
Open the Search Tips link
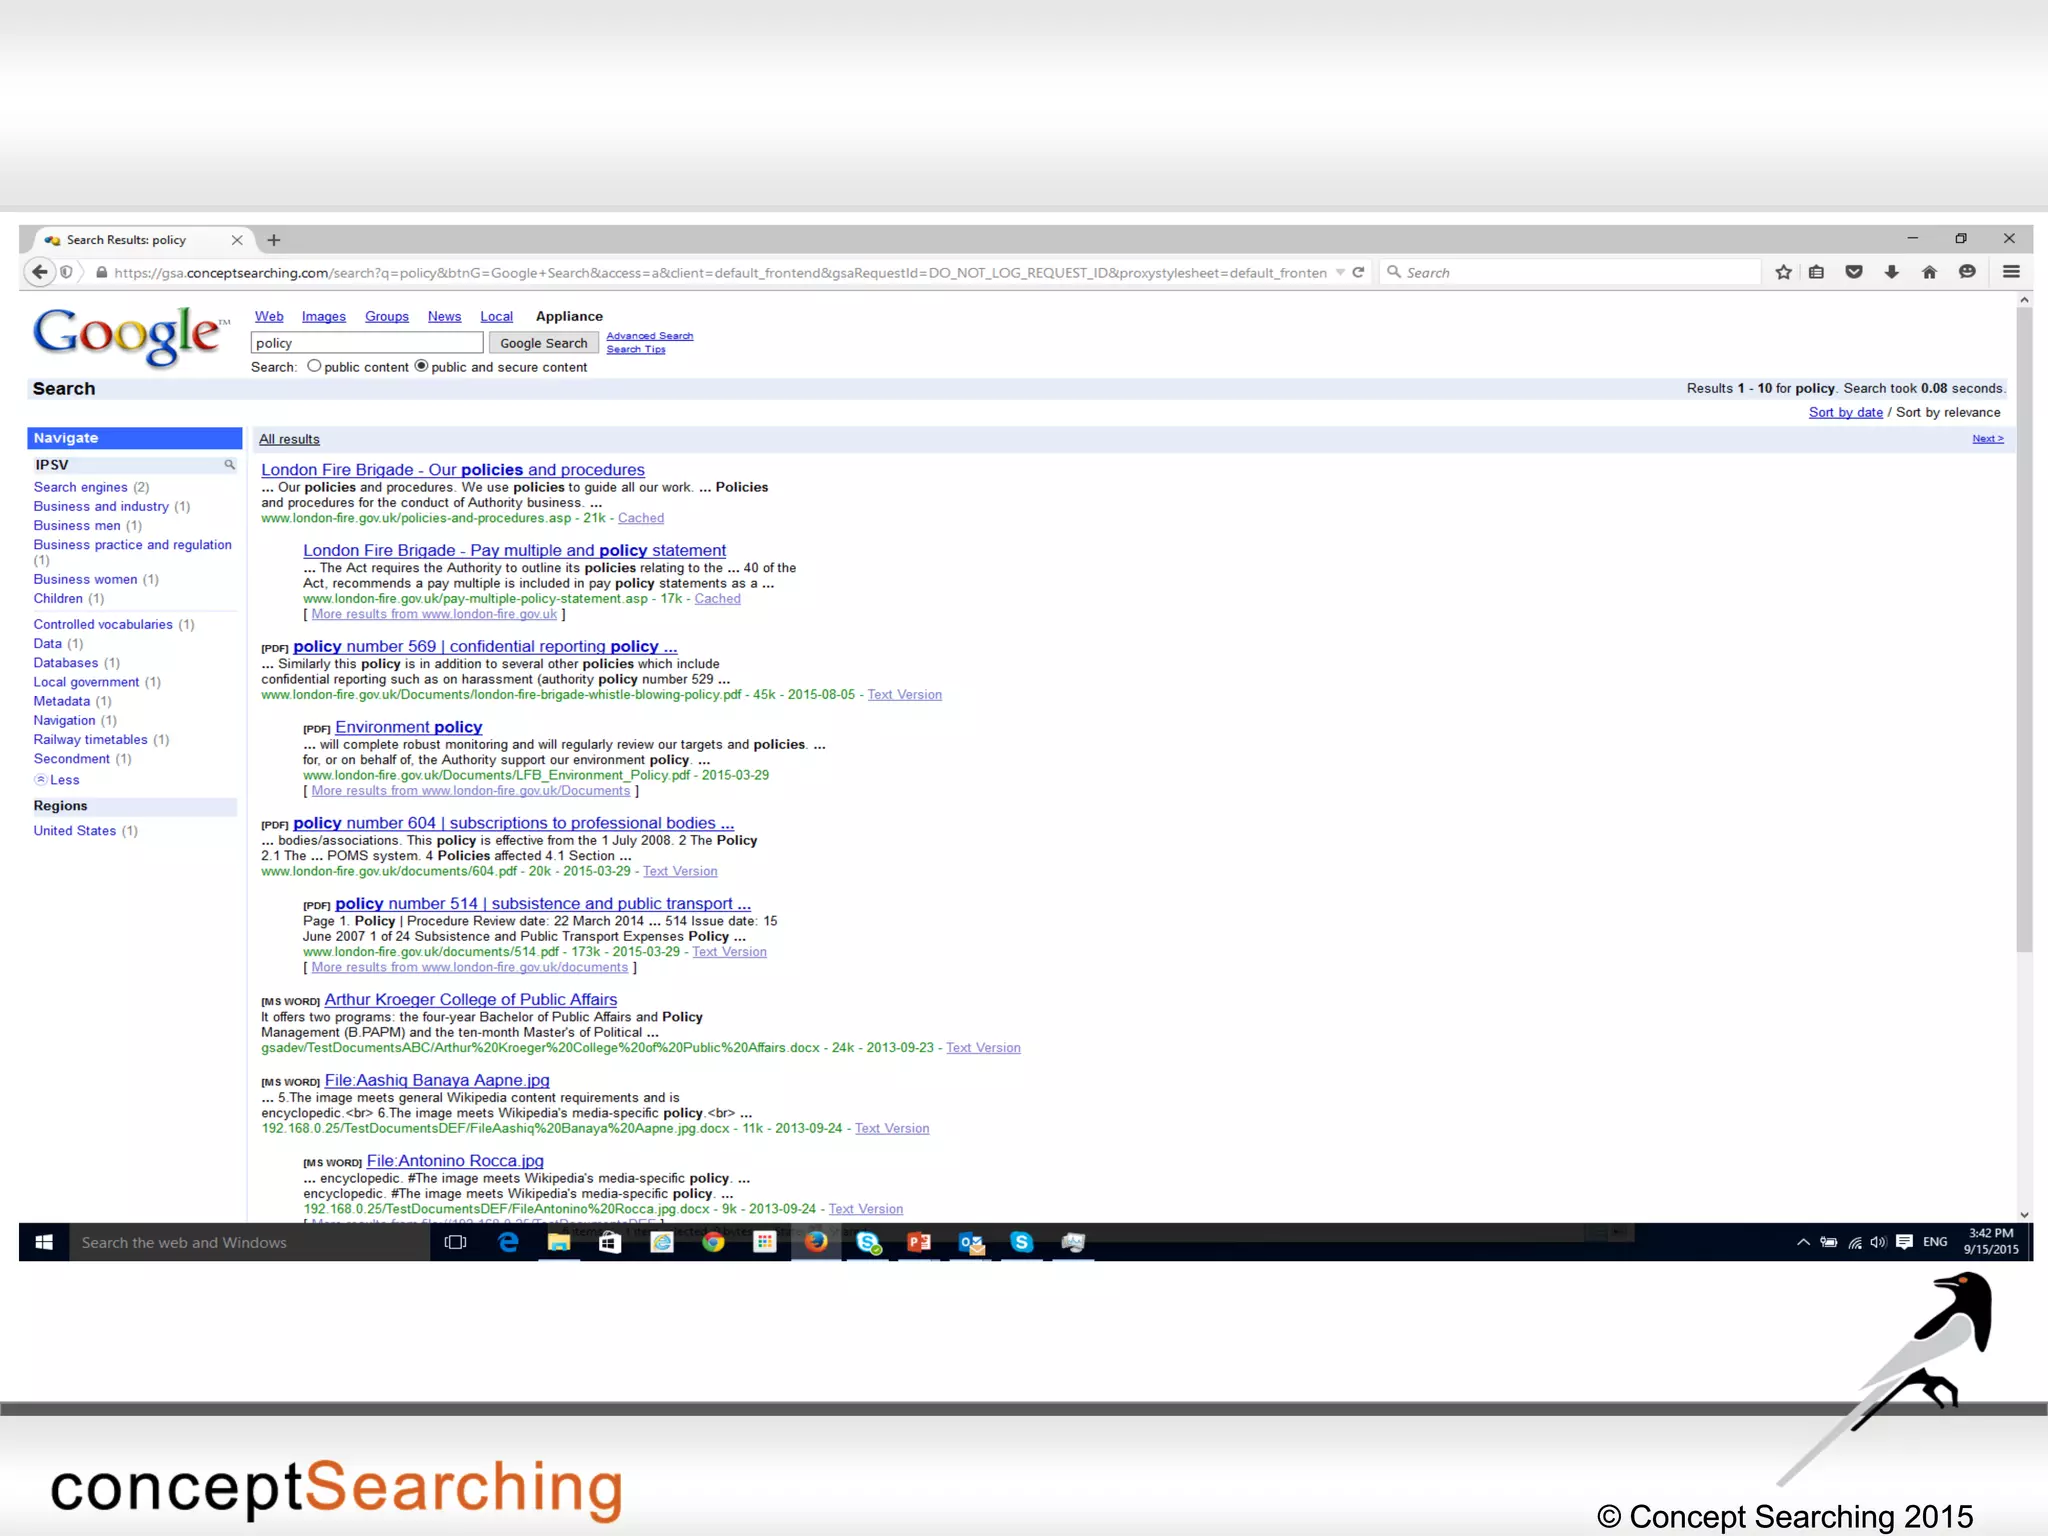click(x=635, y=349)
